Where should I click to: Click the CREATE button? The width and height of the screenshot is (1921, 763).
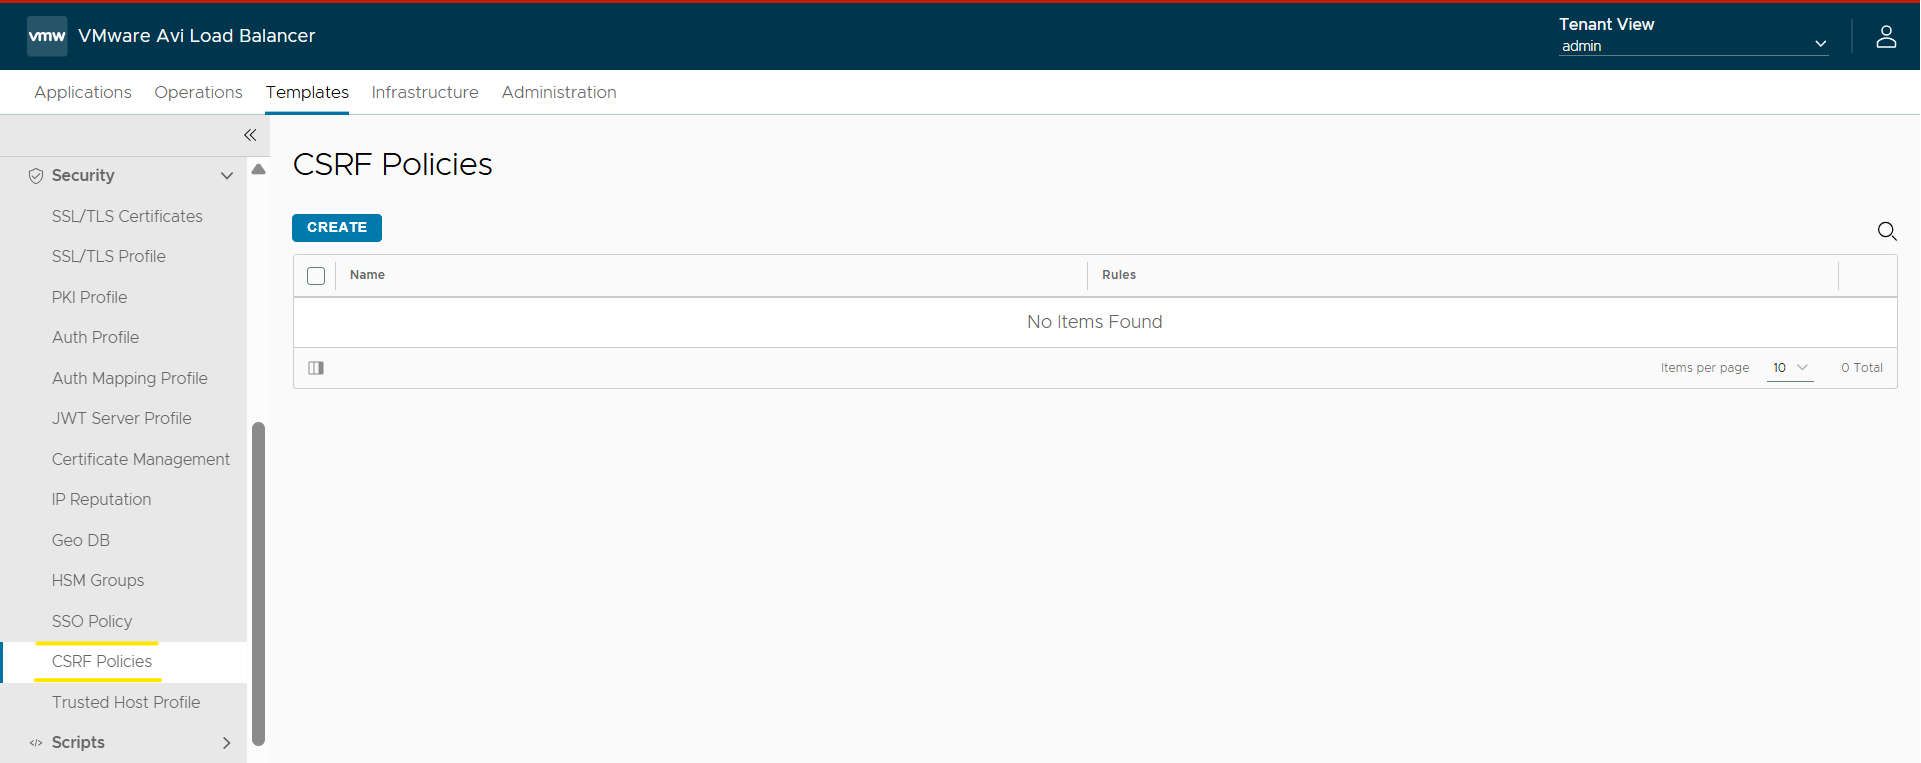coord(337,228)
